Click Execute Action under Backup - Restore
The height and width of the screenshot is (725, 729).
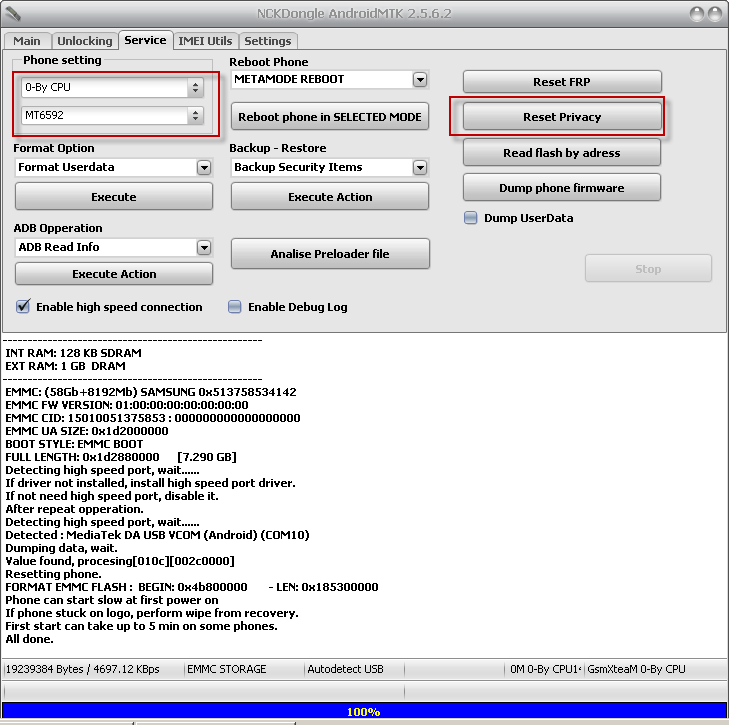point(330,197)
